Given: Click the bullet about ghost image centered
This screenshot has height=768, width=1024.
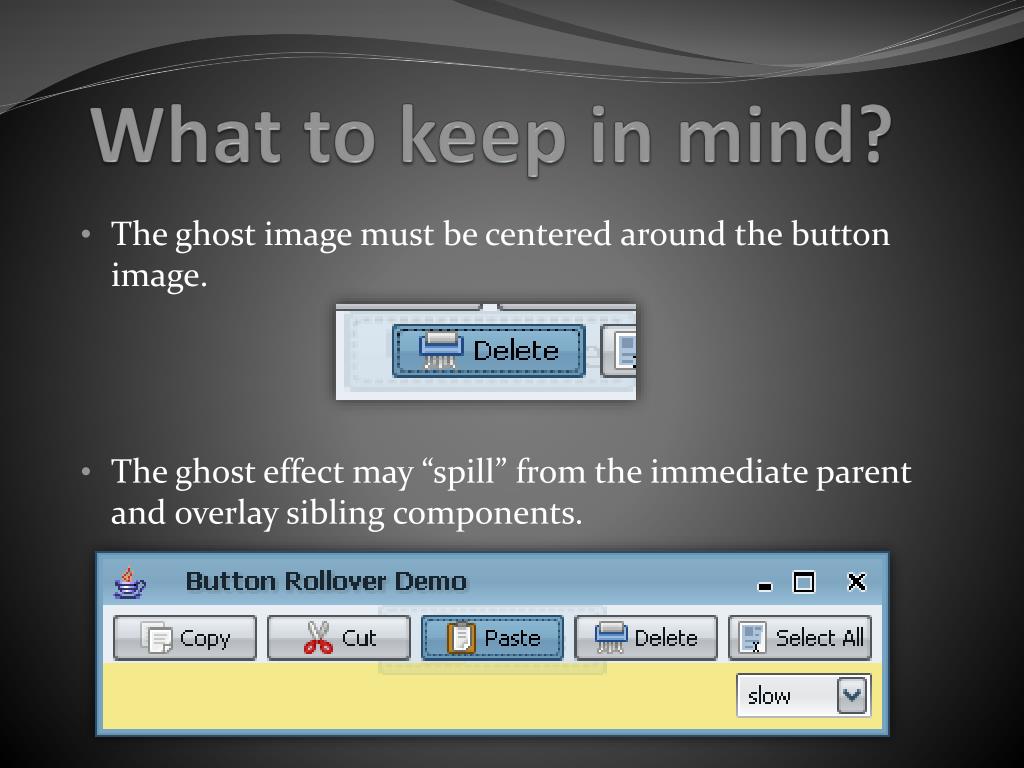Looking at the screenshot, I should [500, 253].
